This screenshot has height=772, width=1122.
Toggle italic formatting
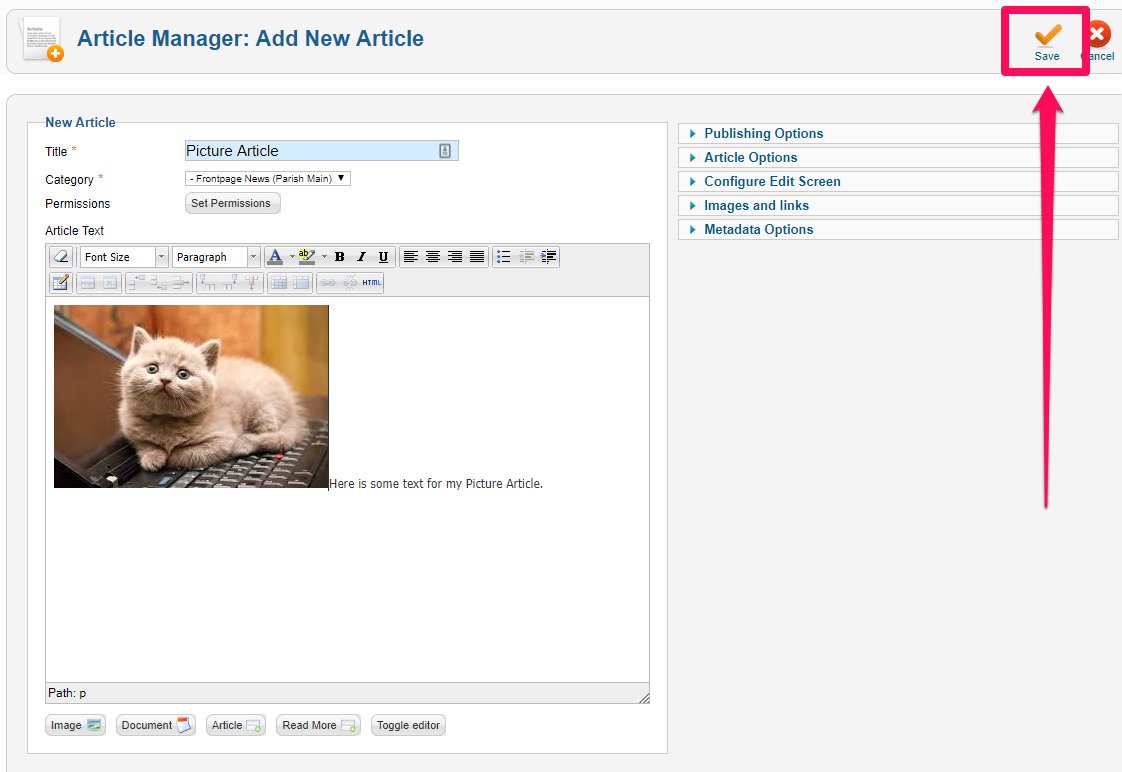(x=361, y=256)
